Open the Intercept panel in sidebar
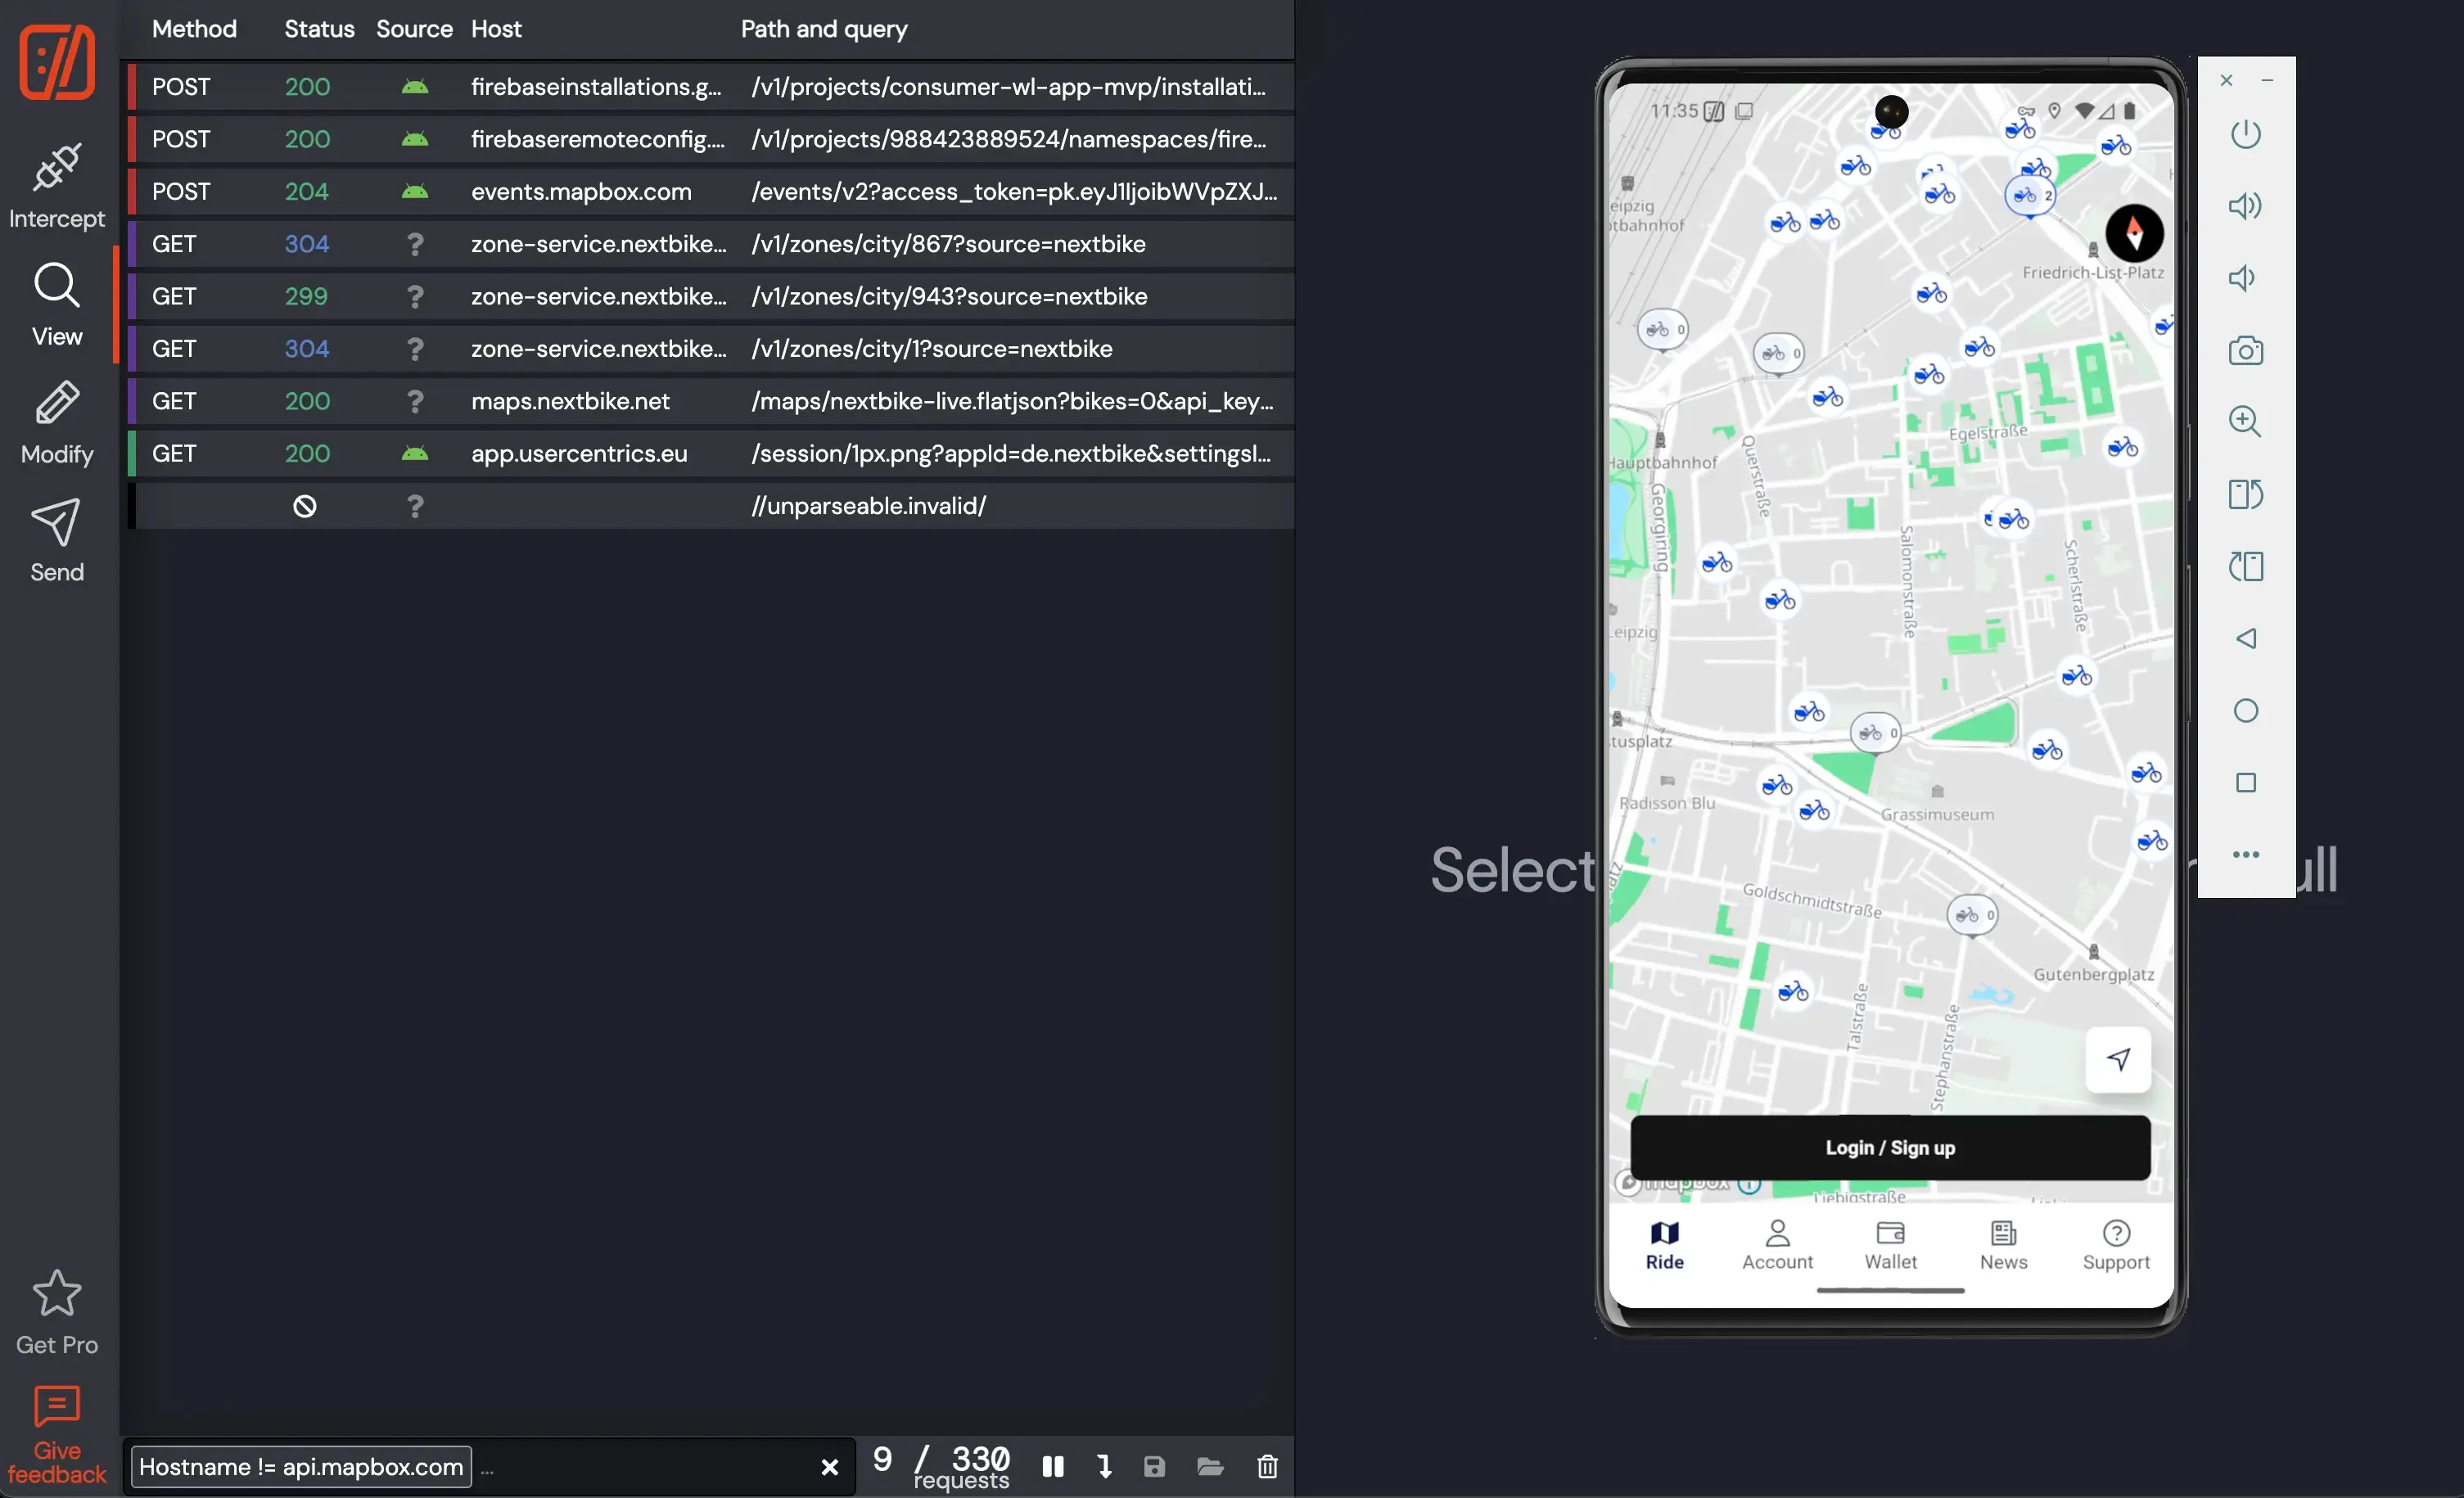2464x1498 pixels. [x=56, y=186]
